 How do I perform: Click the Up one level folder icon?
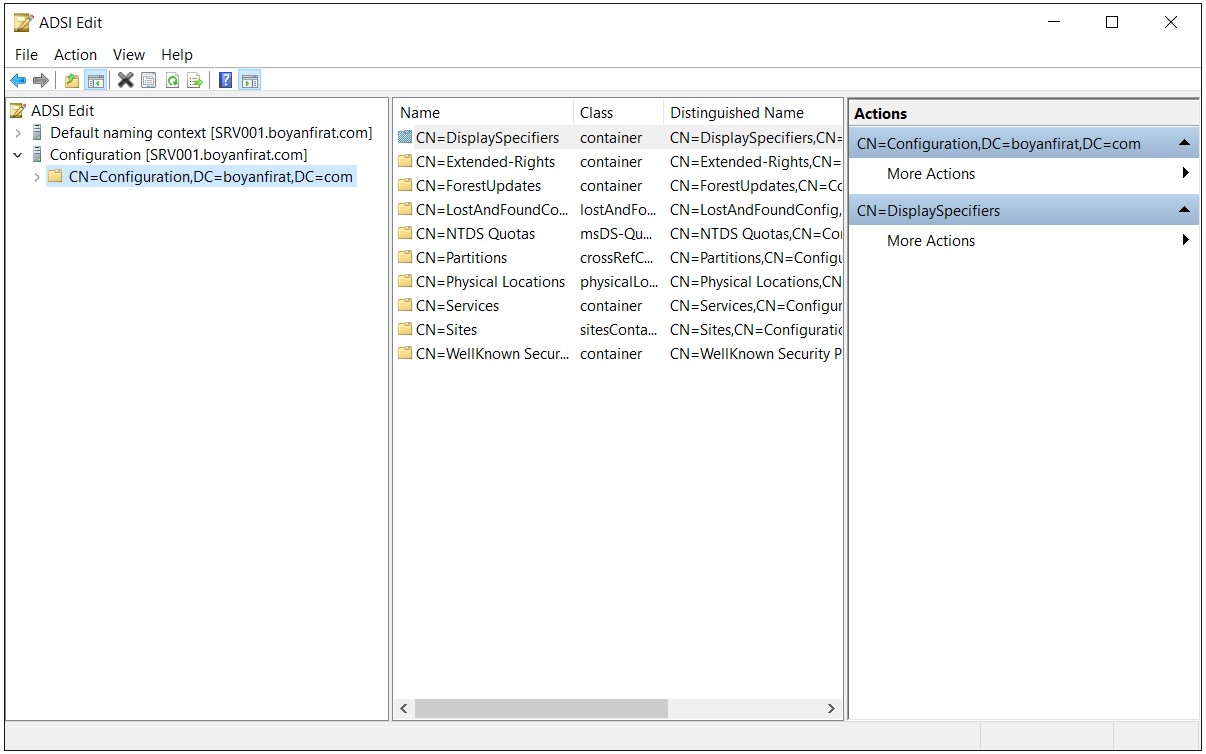[x=72, y=81]
